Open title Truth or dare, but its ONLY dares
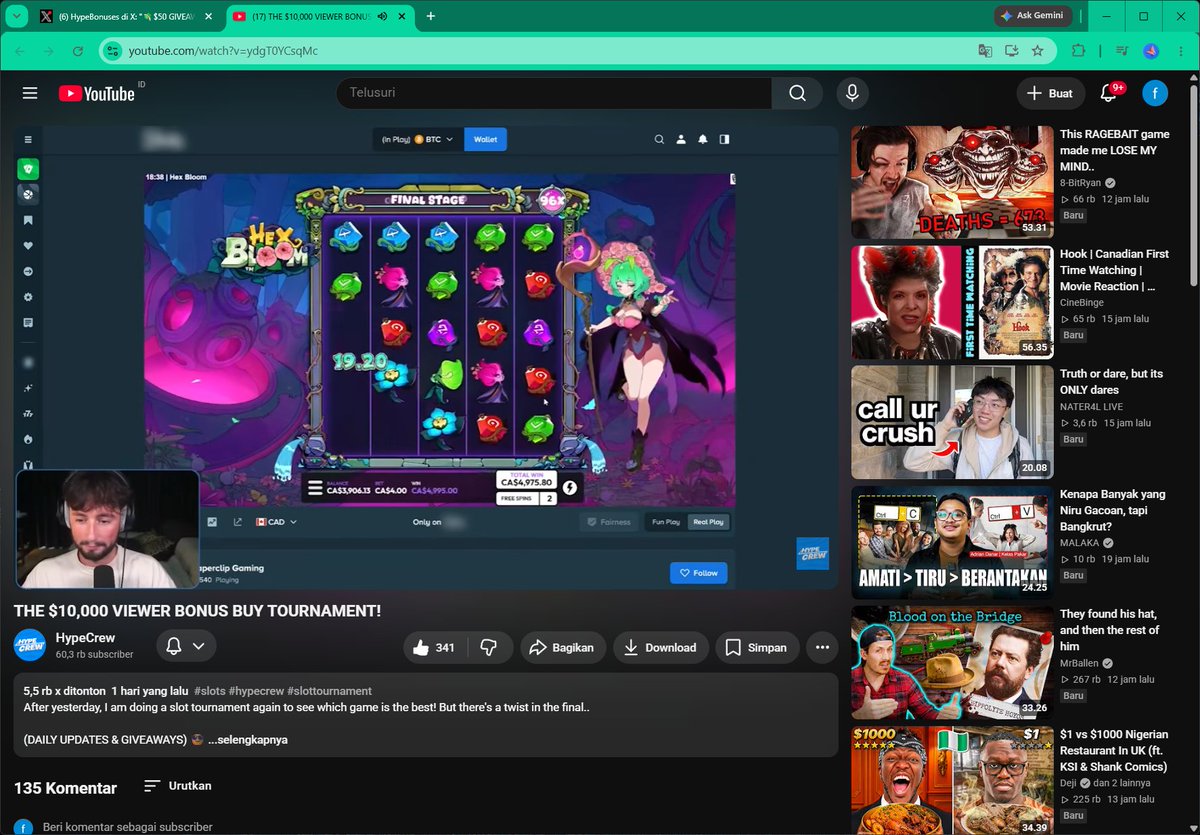Image resolution: width=1200 pixels, height=835 pixels. click(1111, 381)
